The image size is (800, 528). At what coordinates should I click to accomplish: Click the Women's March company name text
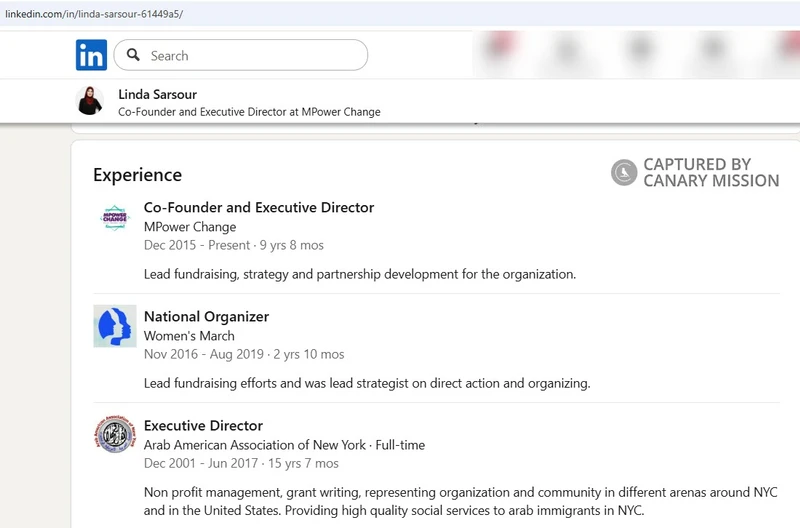189,336
